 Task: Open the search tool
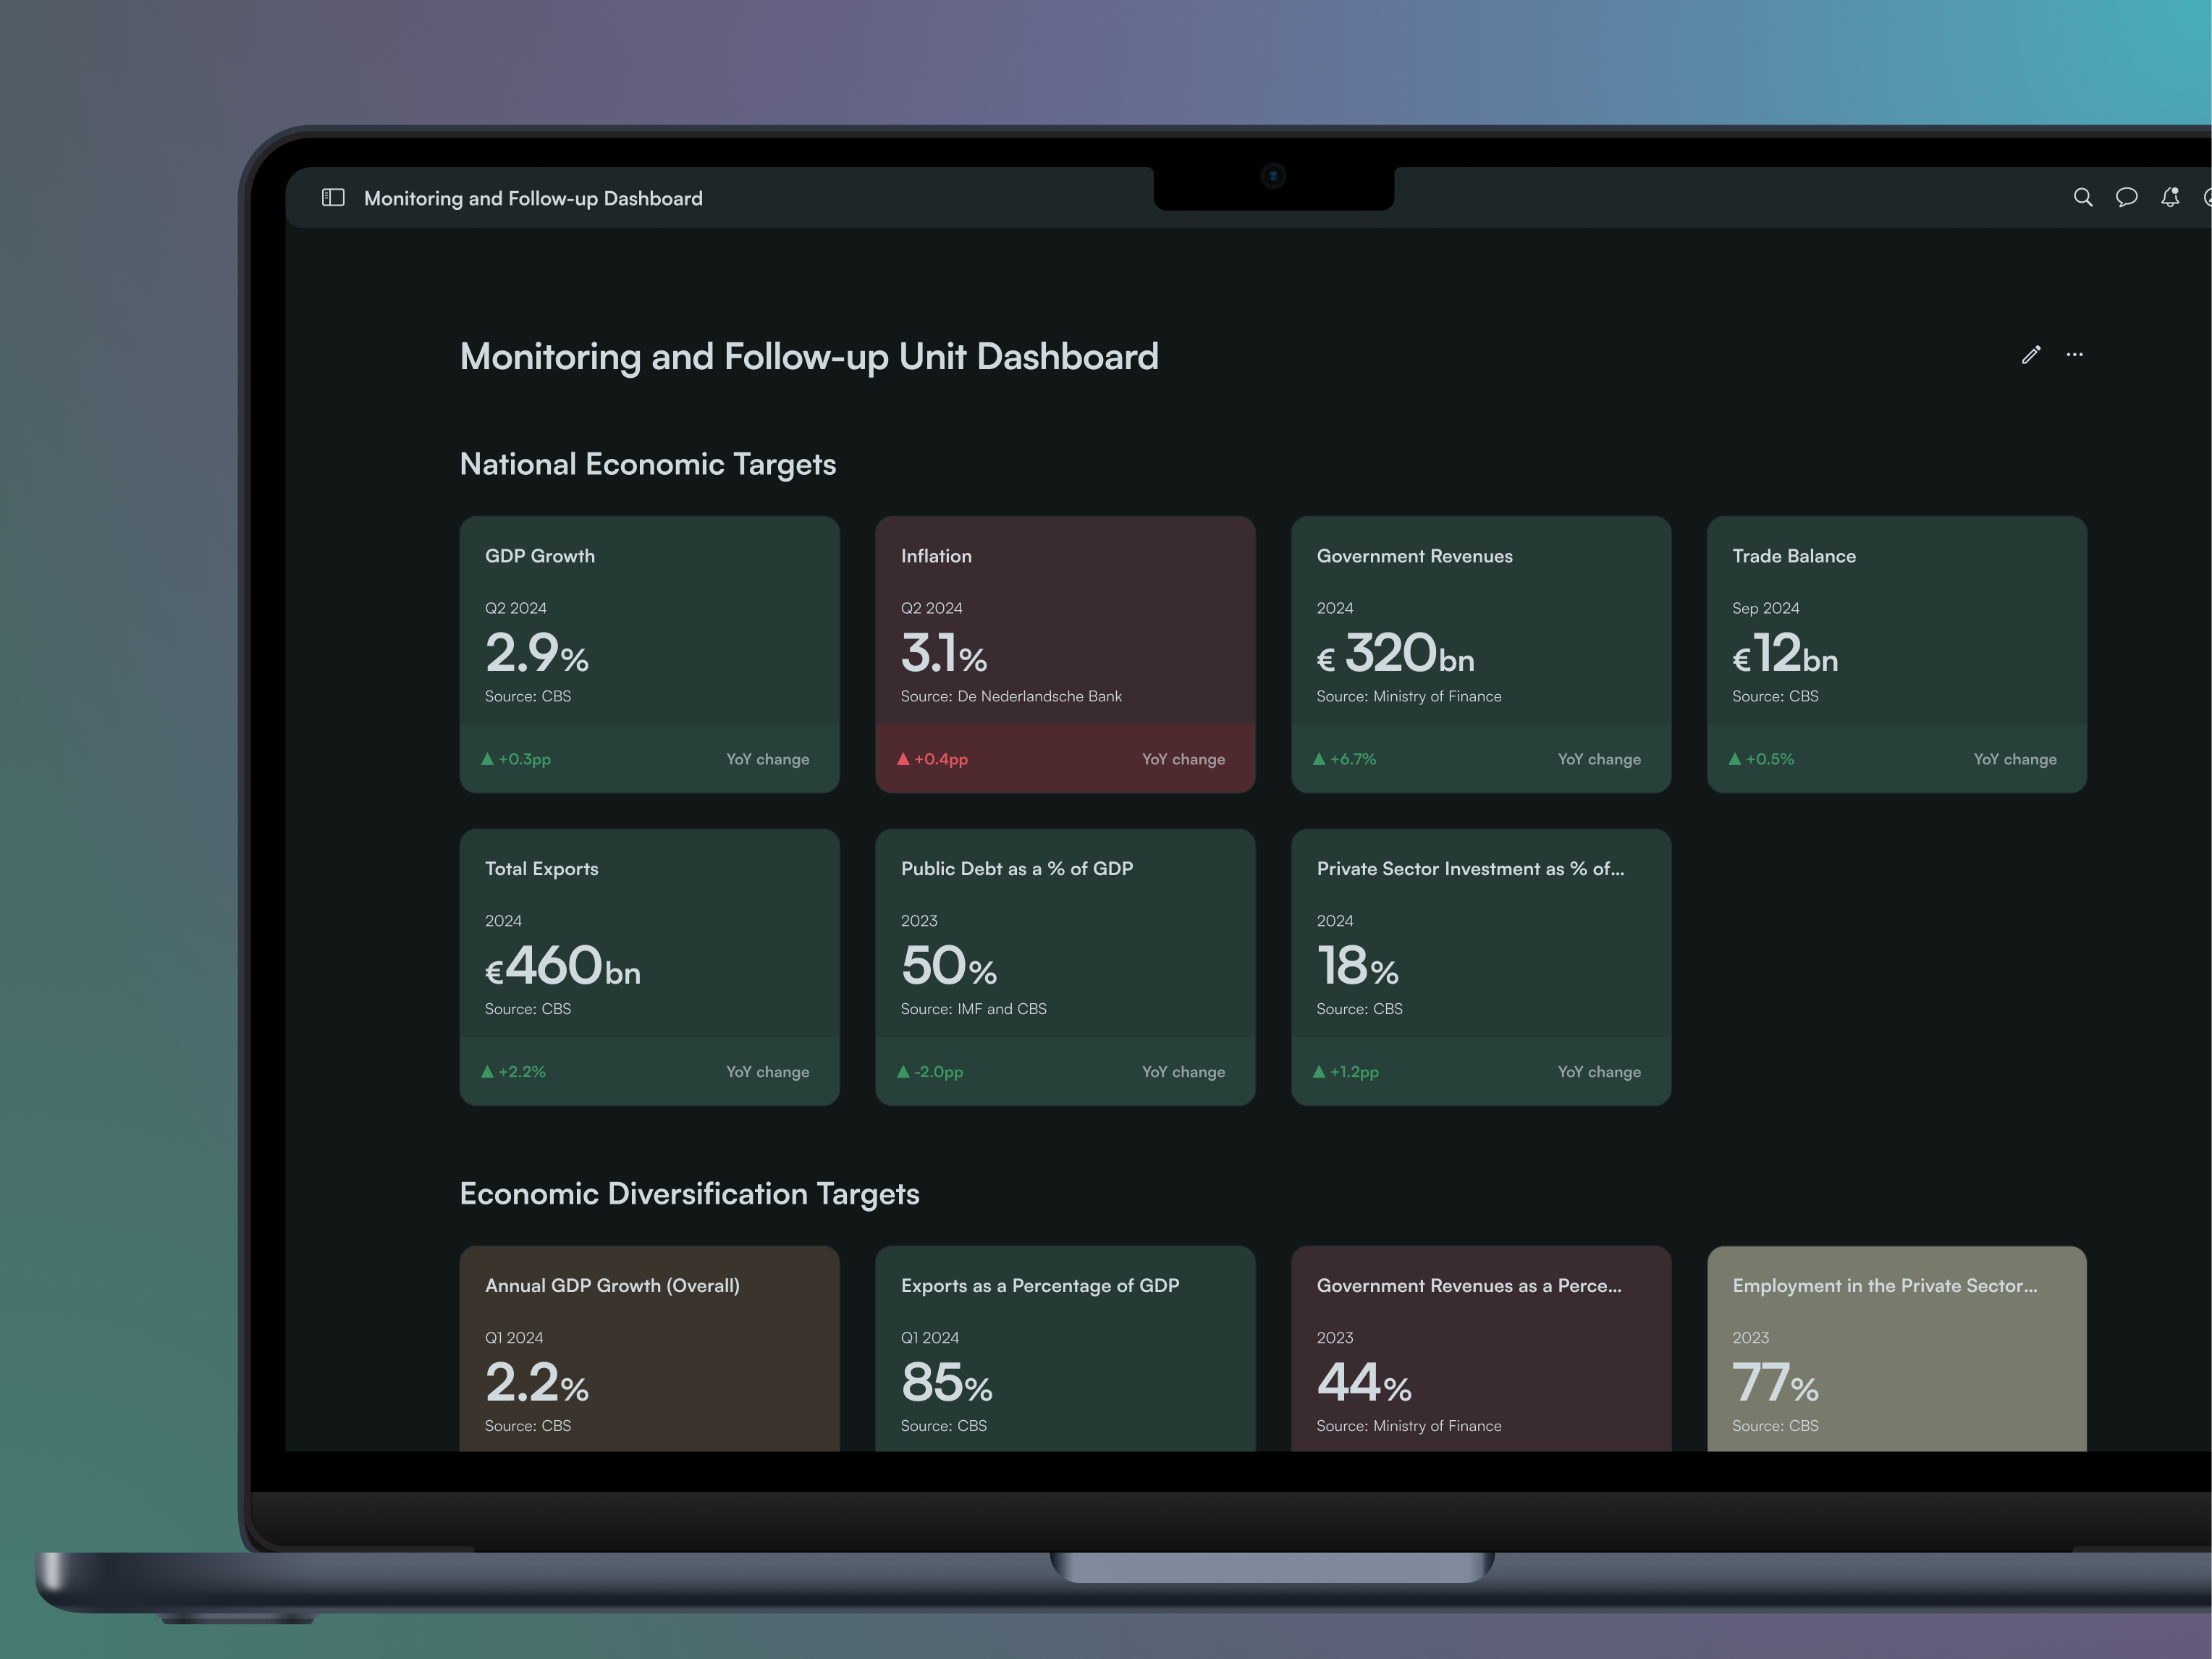tap(2084, 198)
